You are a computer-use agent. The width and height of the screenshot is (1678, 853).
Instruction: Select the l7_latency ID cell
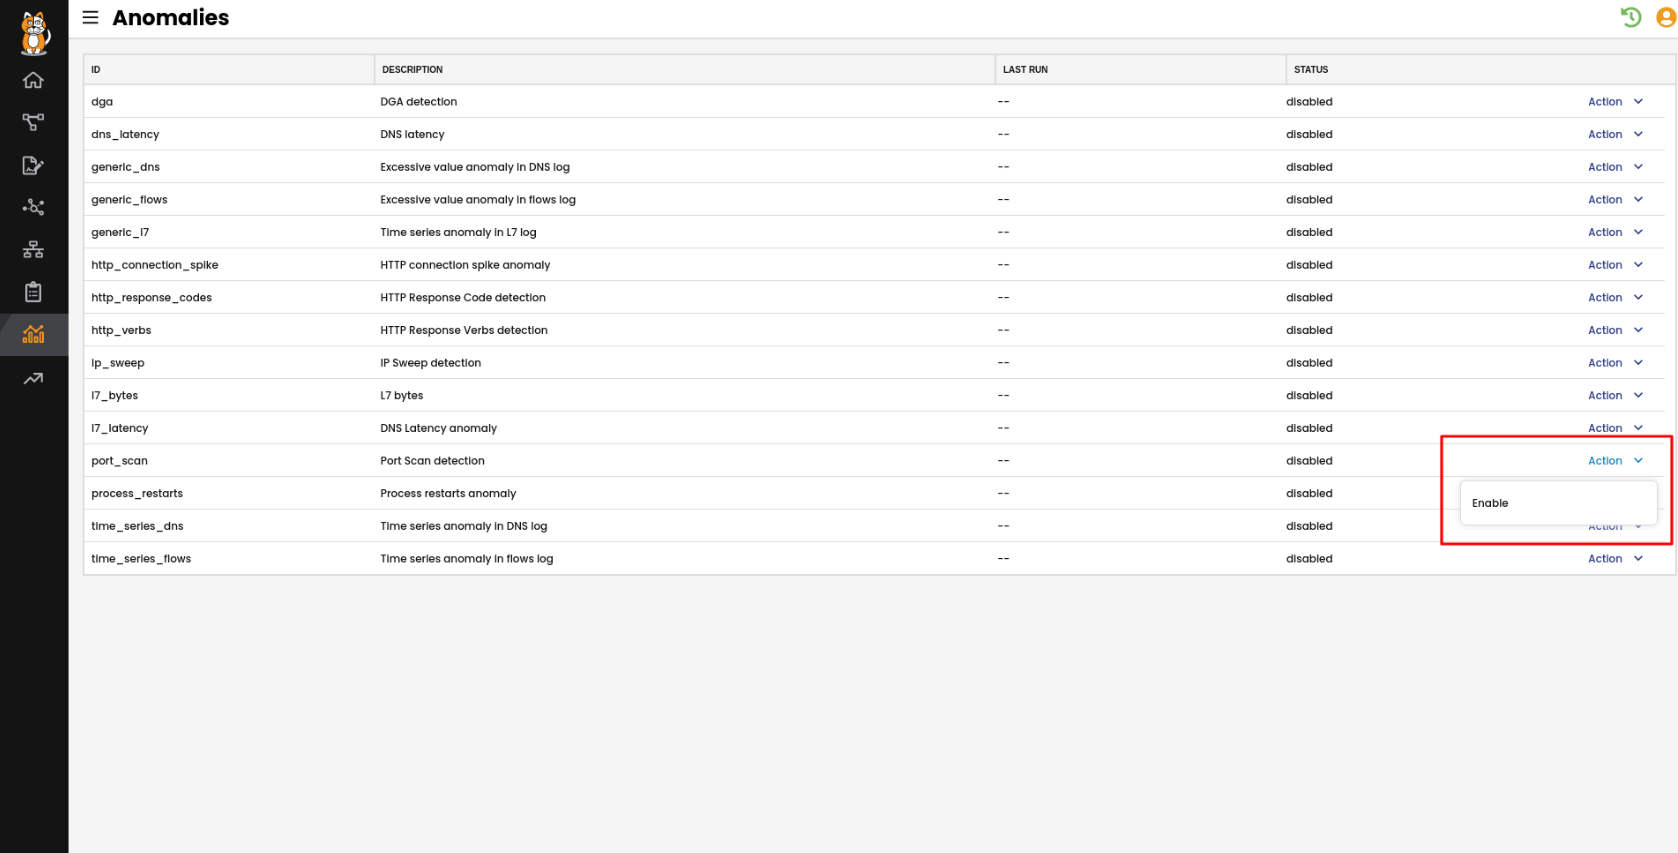(120, 428)
